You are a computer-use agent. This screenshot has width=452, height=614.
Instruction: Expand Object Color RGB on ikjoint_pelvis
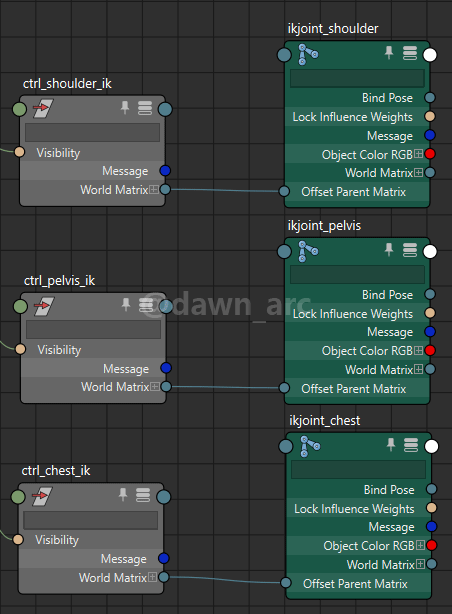(418, 350)
